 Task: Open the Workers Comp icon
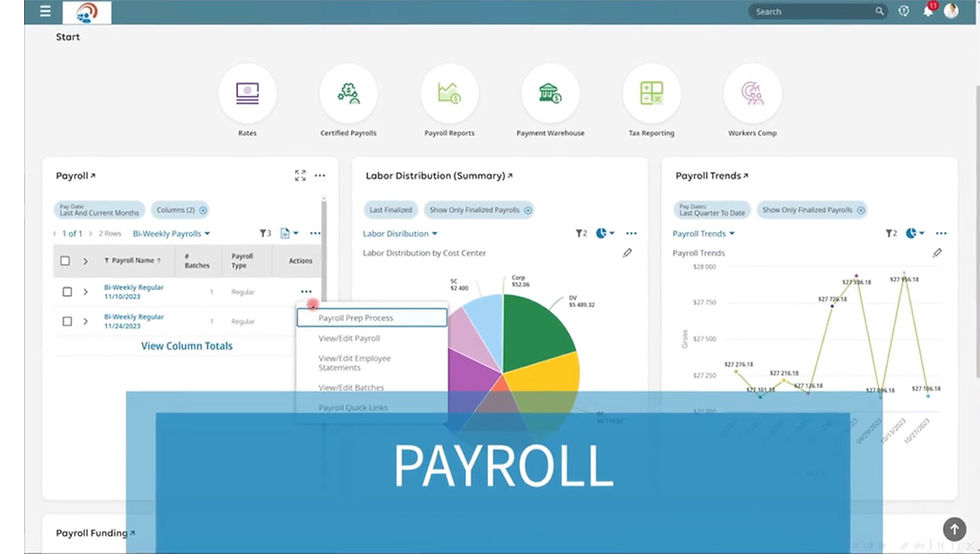(752, 93)
